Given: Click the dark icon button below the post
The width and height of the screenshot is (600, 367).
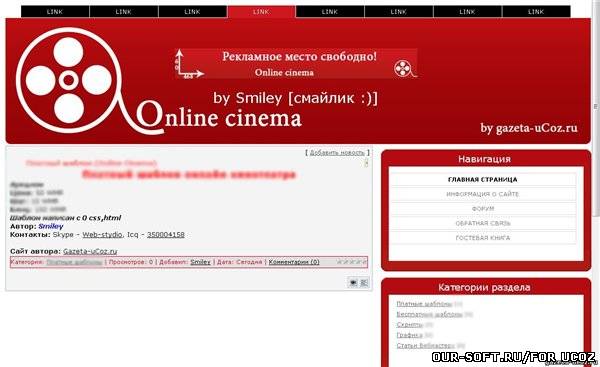Looking at the screenshot, I should pos(353,282).
